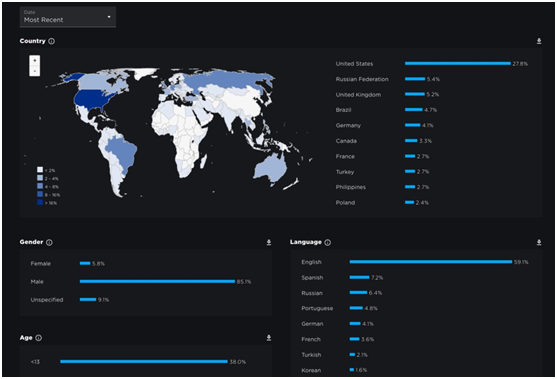This screenshot has width=557, height=379.
Task: Open the Date Most Recent dropdown
Action: tap(67, 17)
